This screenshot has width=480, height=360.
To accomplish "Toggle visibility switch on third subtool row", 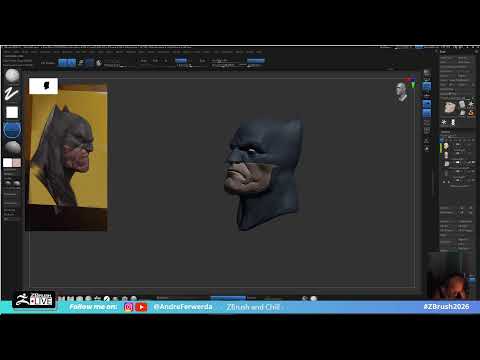I will 458,163.
